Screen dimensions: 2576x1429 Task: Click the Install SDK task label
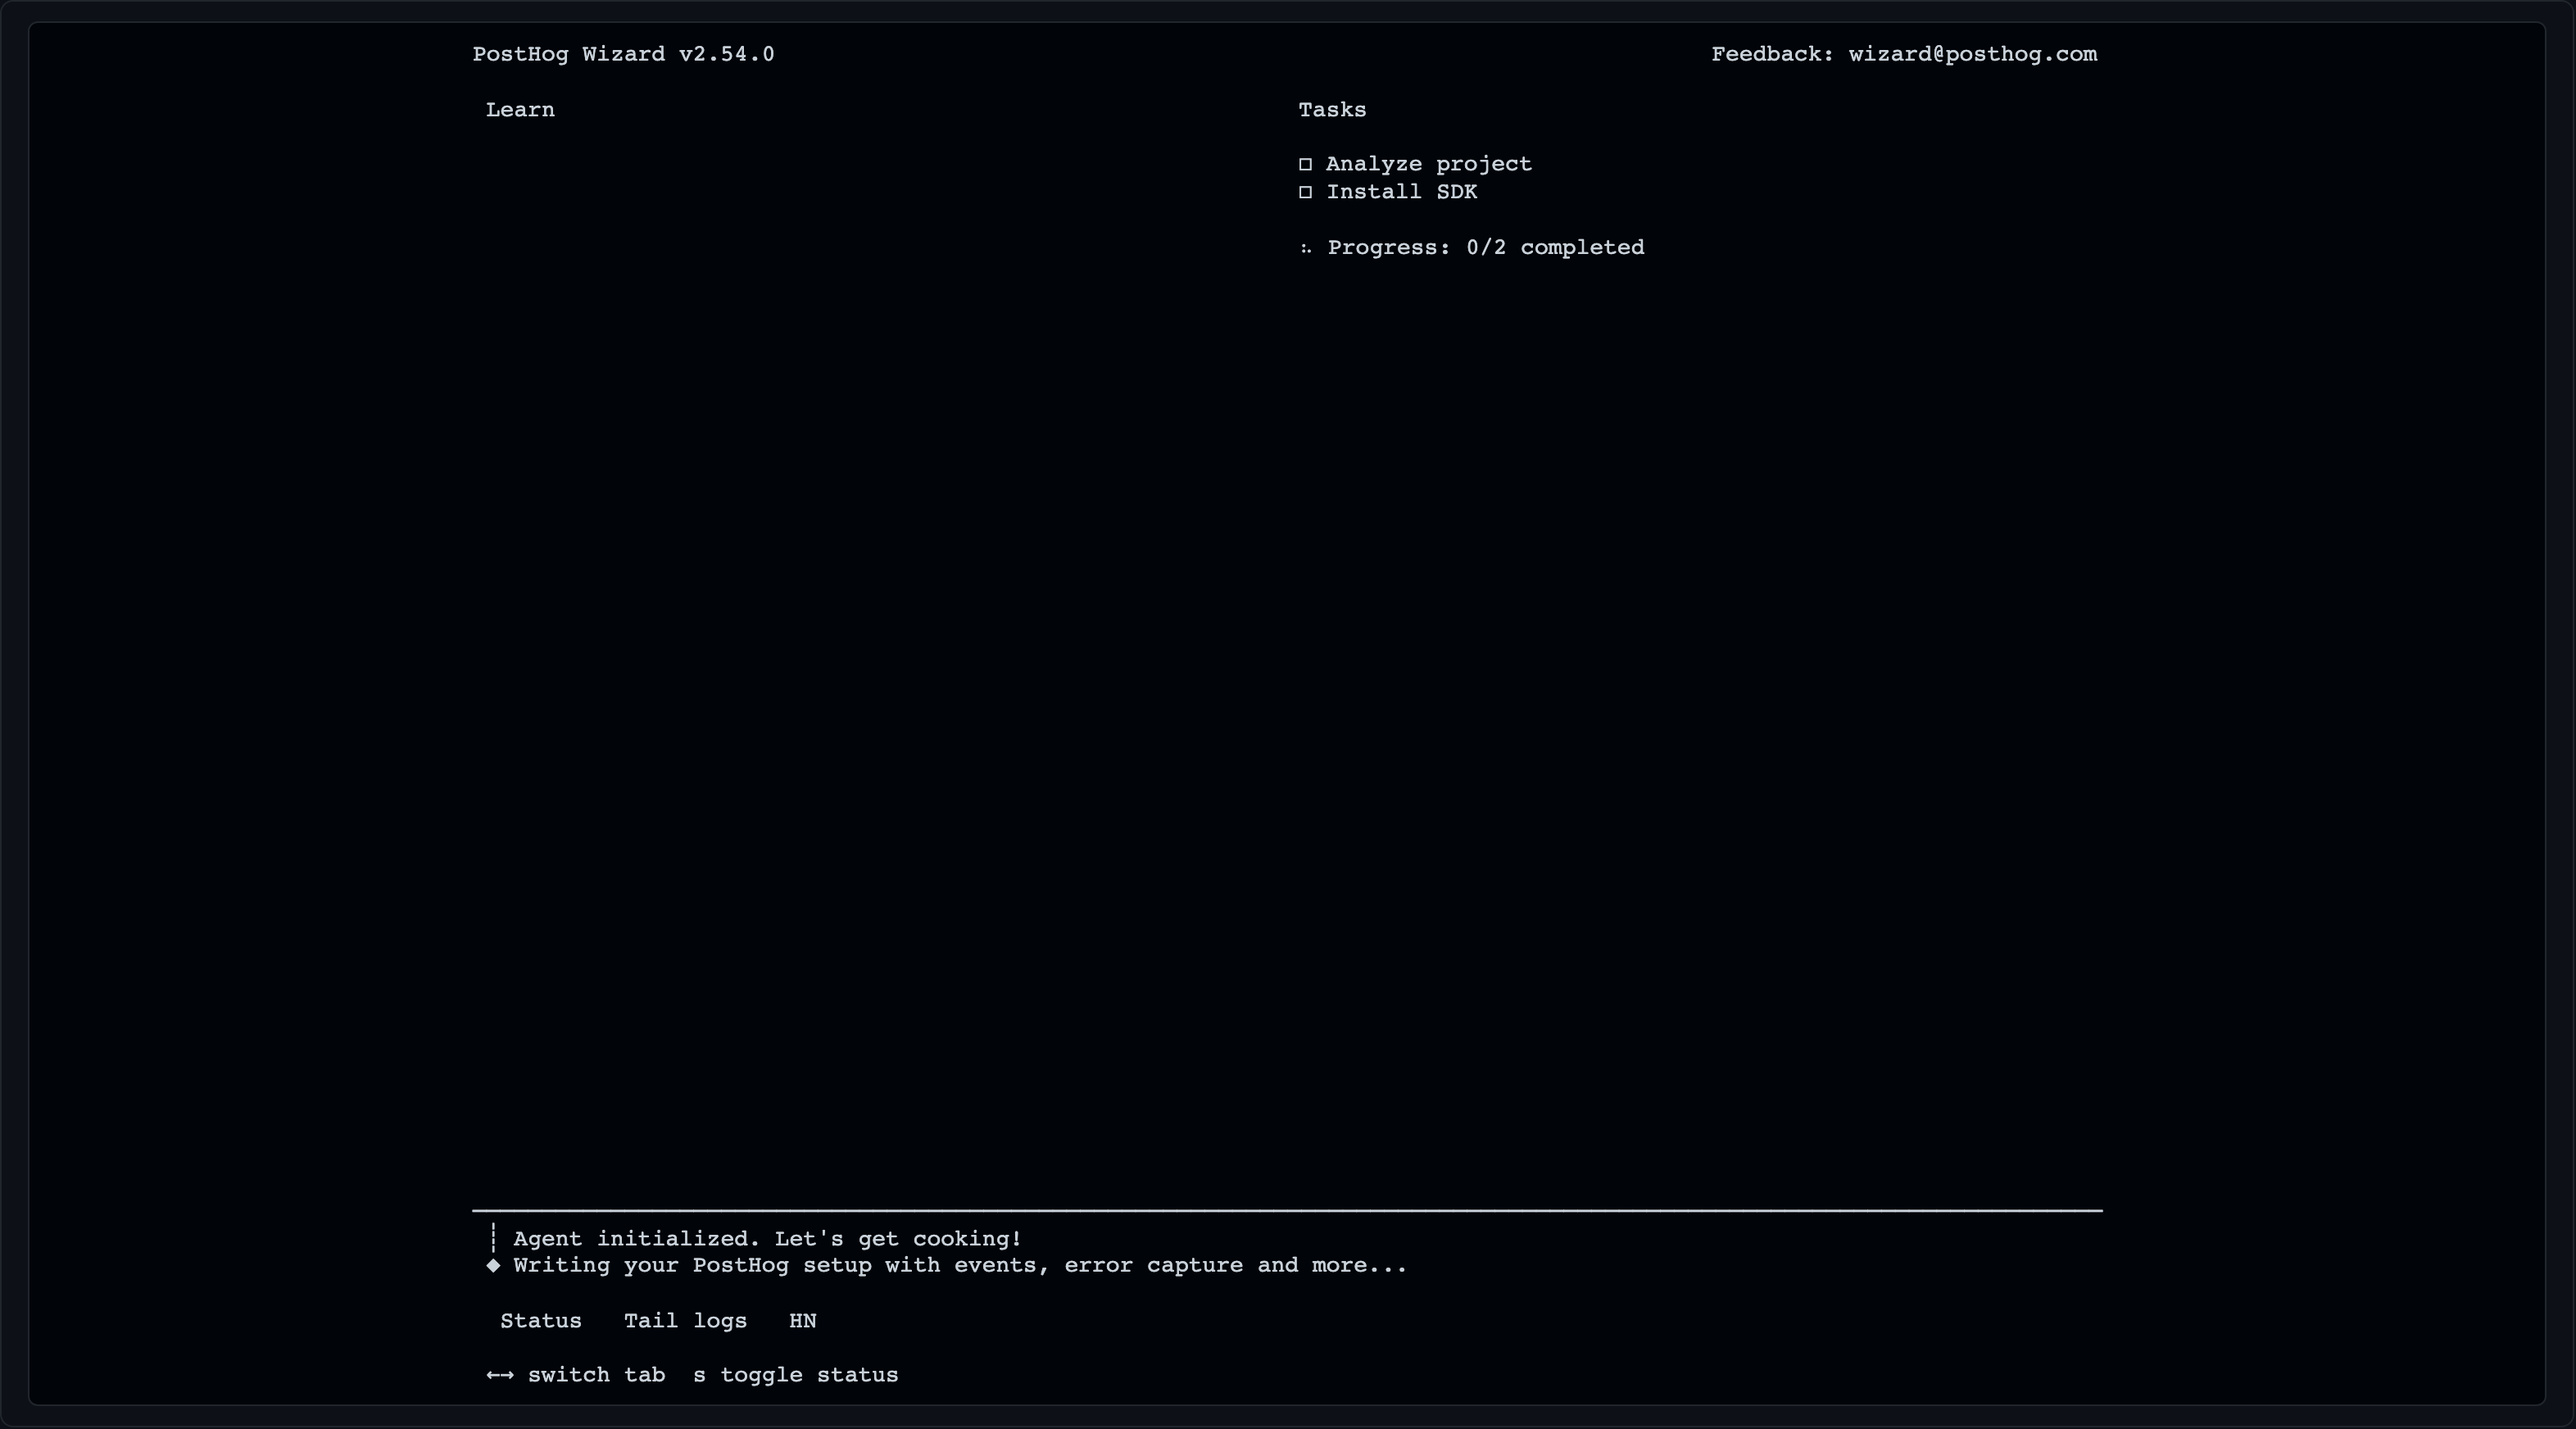tap(1402, 192)
